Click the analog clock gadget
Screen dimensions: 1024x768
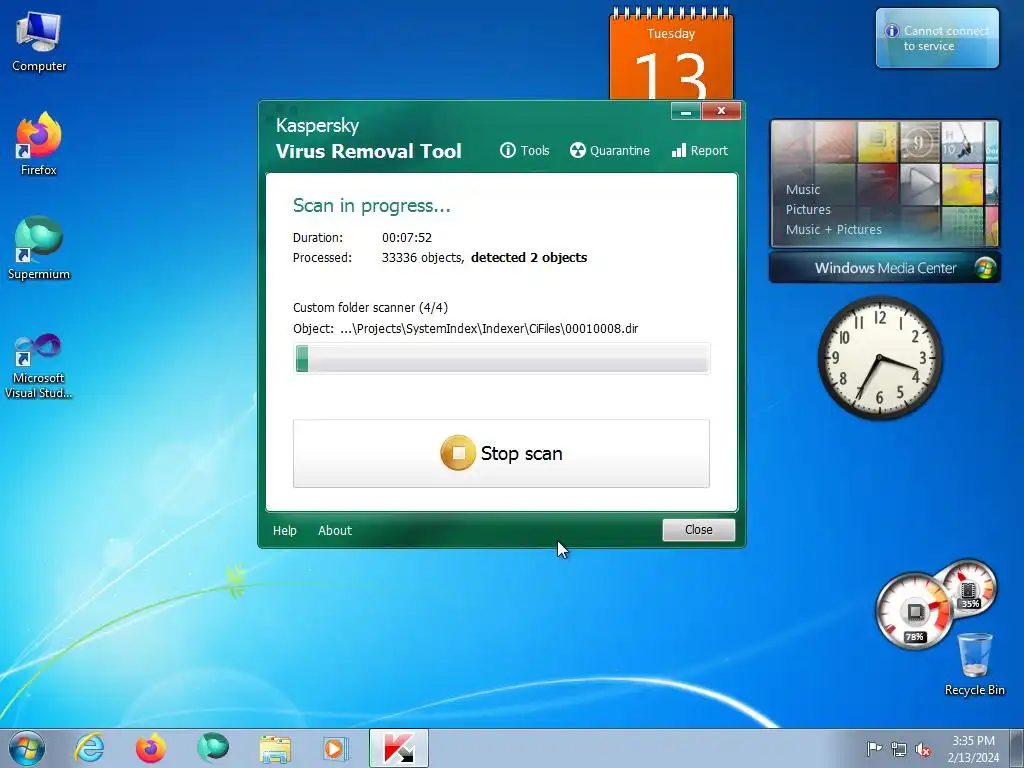[880, 358]
